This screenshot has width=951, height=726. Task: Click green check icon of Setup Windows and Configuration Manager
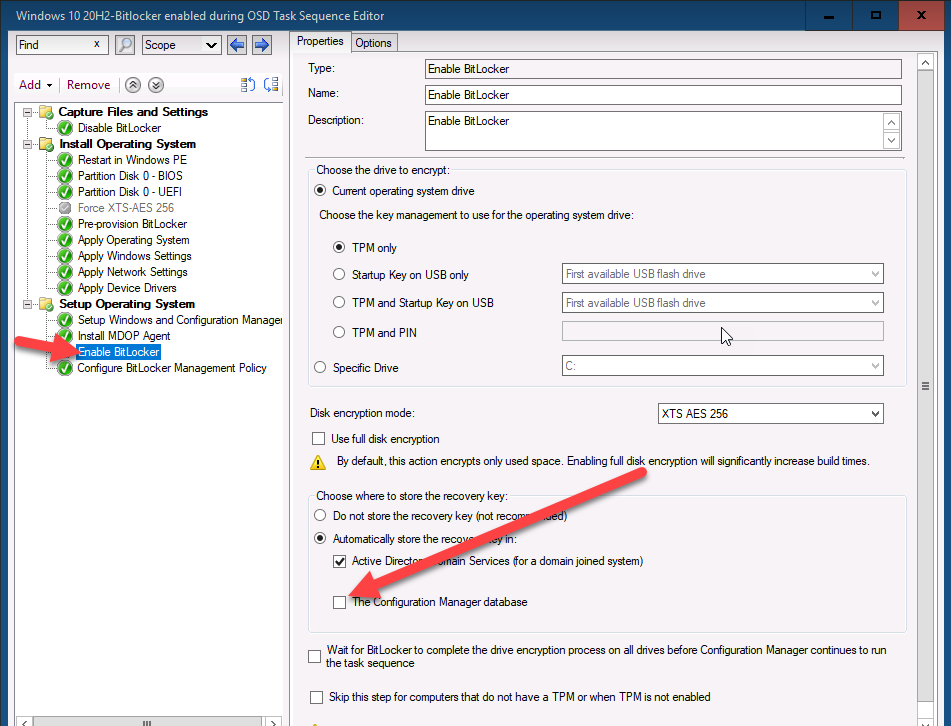click(x=65, y=320)
